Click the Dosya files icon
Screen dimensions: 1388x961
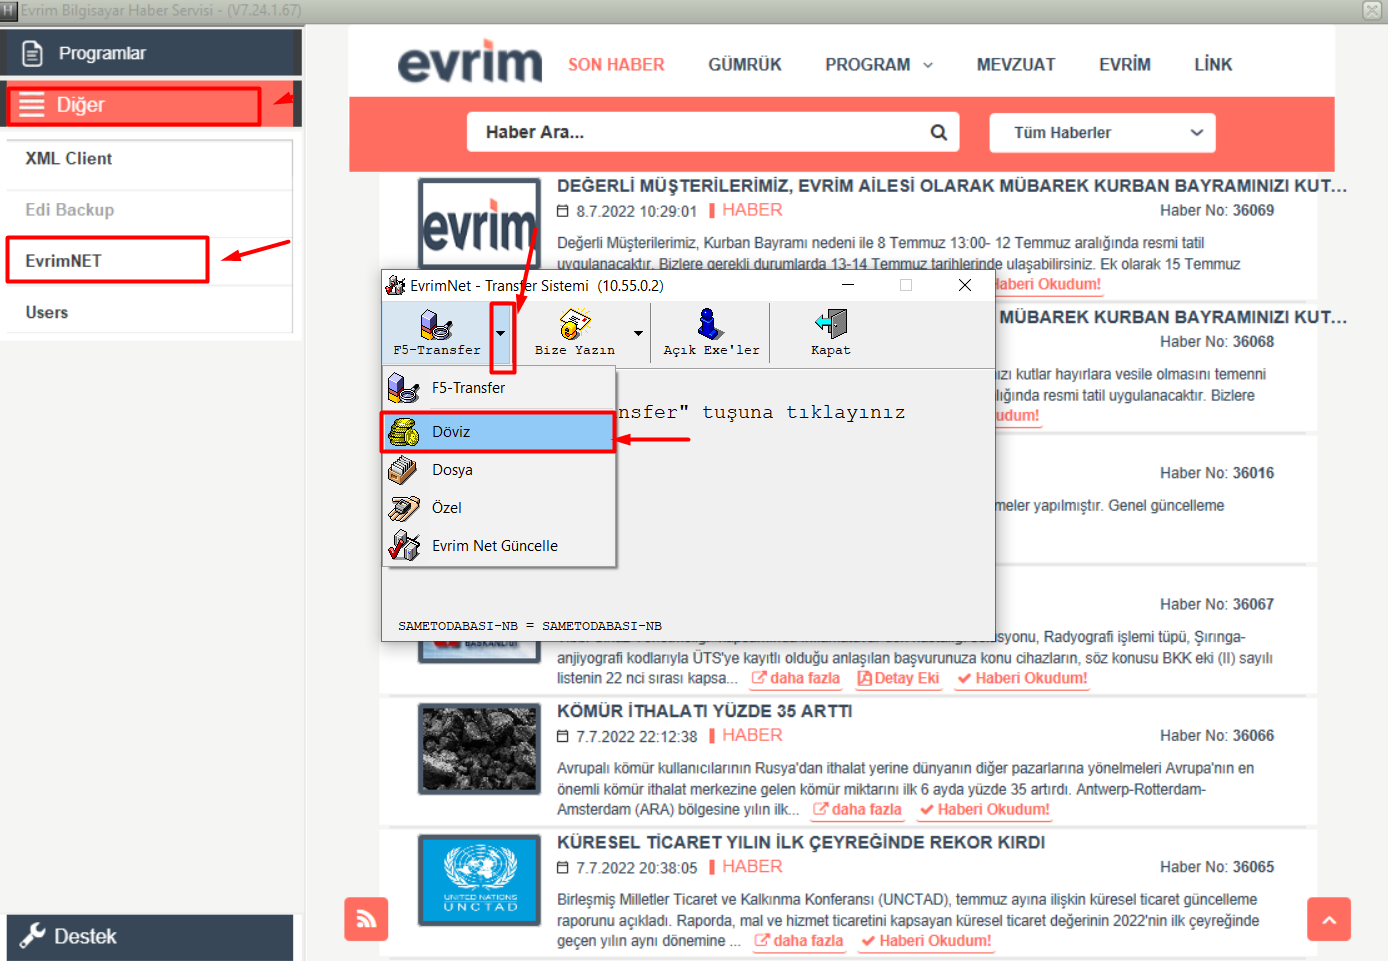tap(404, 470)
